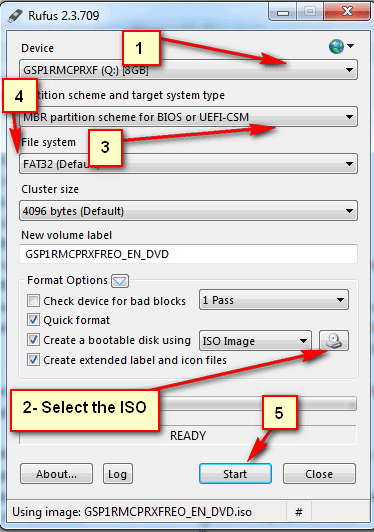374x532 pixels.
Task: Uncheck the Quick format checkbox
Action: 33,320
